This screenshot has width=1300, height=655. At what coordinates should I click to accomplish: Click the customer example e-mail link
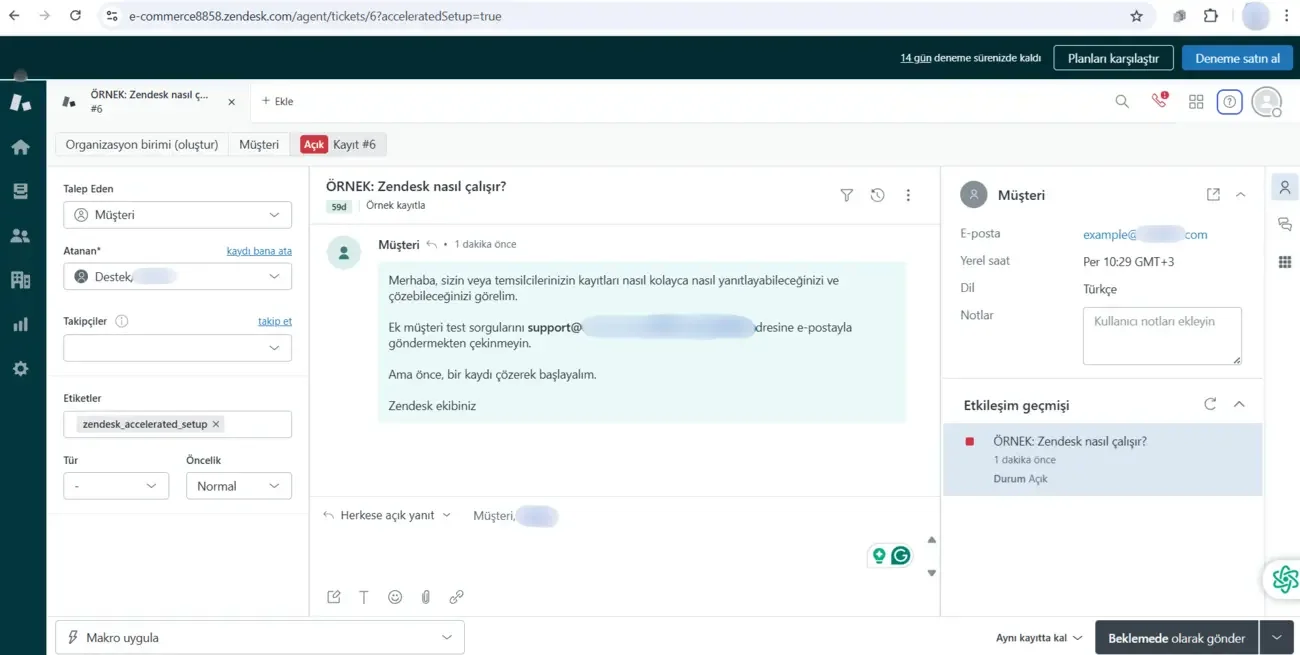pos(1145,235)
